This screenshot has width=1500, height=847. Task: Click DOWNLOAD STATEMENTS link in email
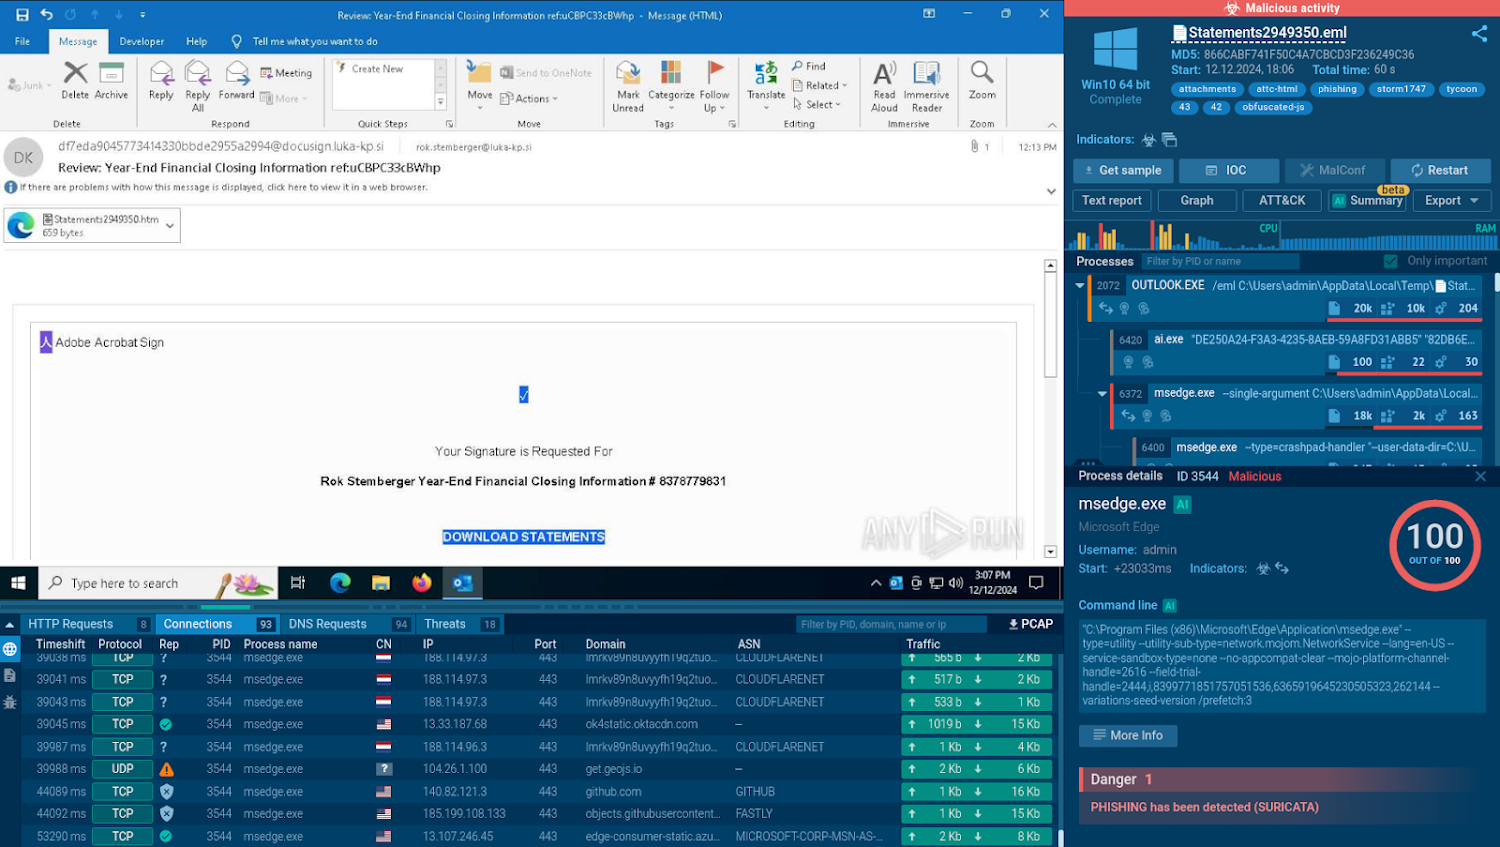coord(524,537)
